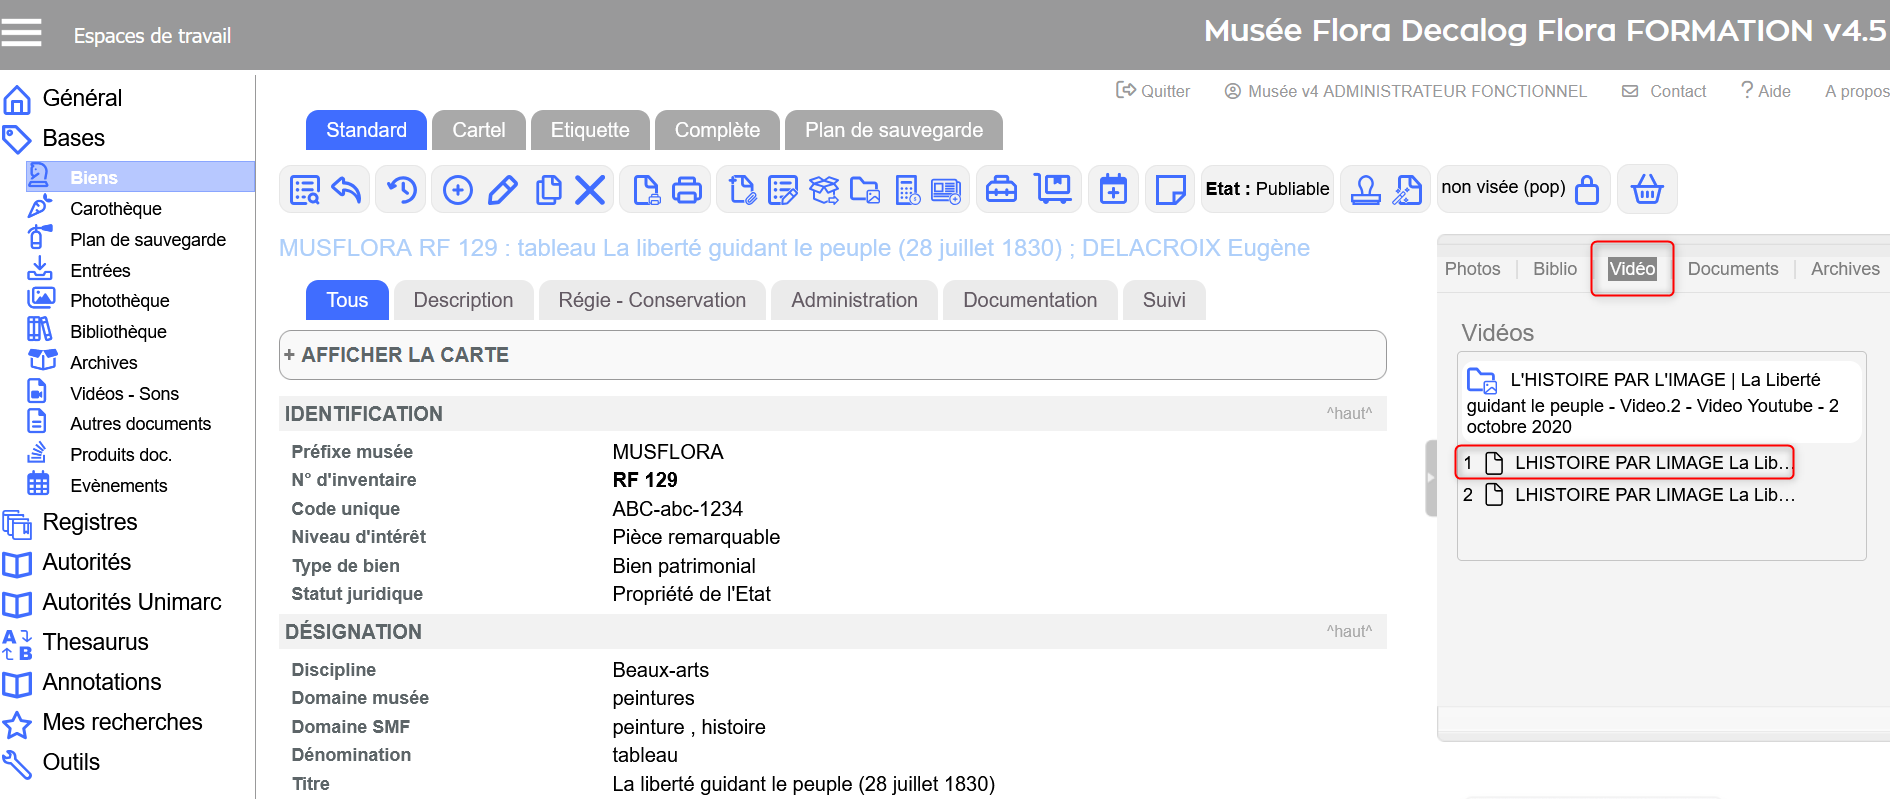
Task: Open the hamburger menu at top left
Action: (x=22, y=33)
